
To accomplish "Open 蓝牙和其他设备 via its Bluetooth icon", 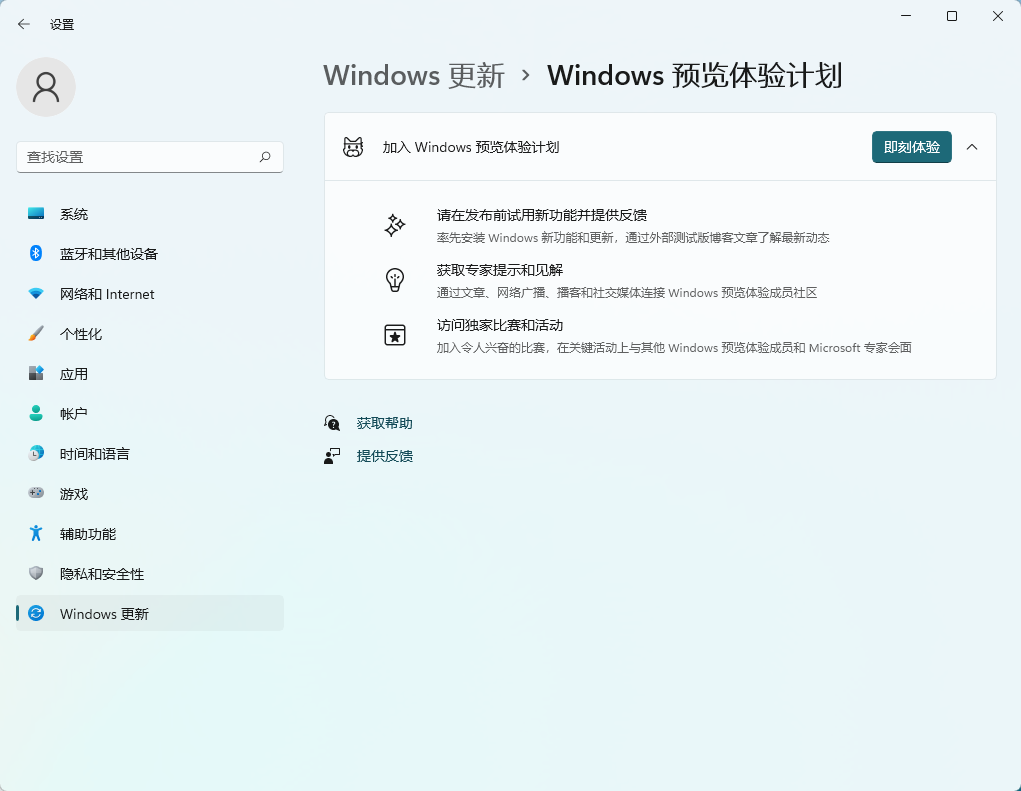I will (34, 253).
